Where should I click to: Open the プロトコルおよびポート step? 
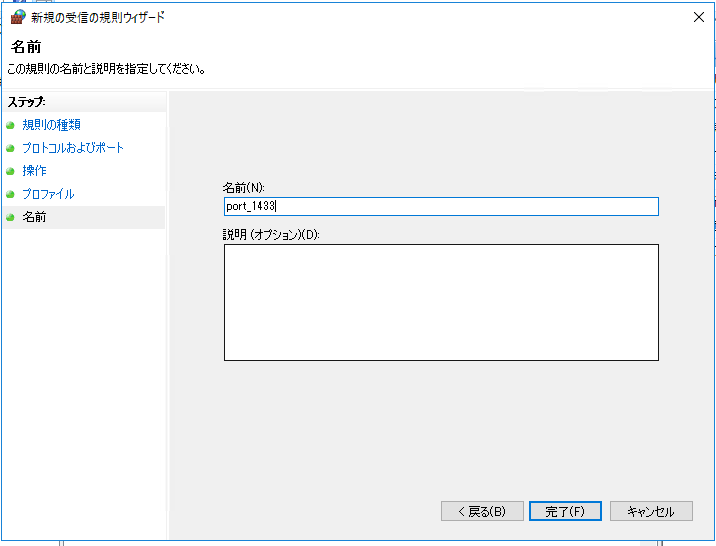tap(73, 148)
